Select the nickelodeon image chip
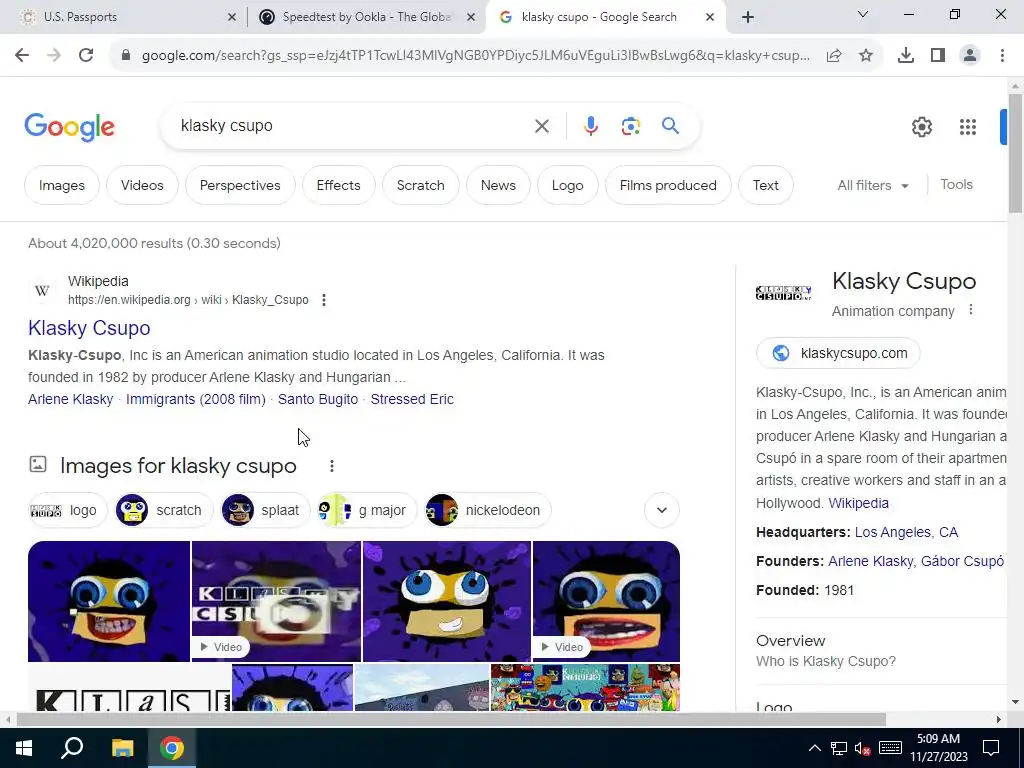The width and height of the screenshot is (1024, 768). [x=488, y=510]
